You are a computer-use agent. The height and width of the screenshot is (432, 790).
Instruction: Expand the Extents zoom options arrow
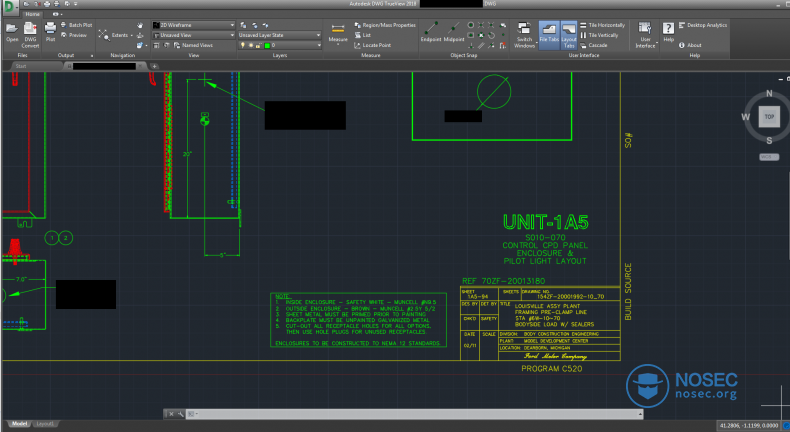click(x=131, y=35)
